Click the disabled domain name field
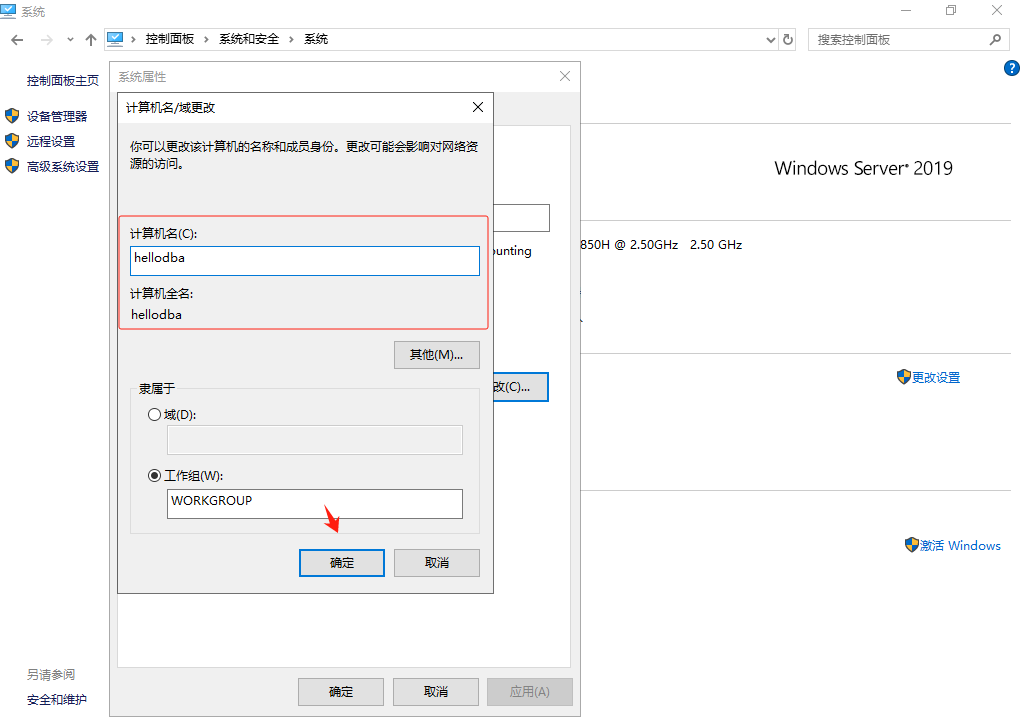This screenshot has height=719, width=1022. coord(315,440)
